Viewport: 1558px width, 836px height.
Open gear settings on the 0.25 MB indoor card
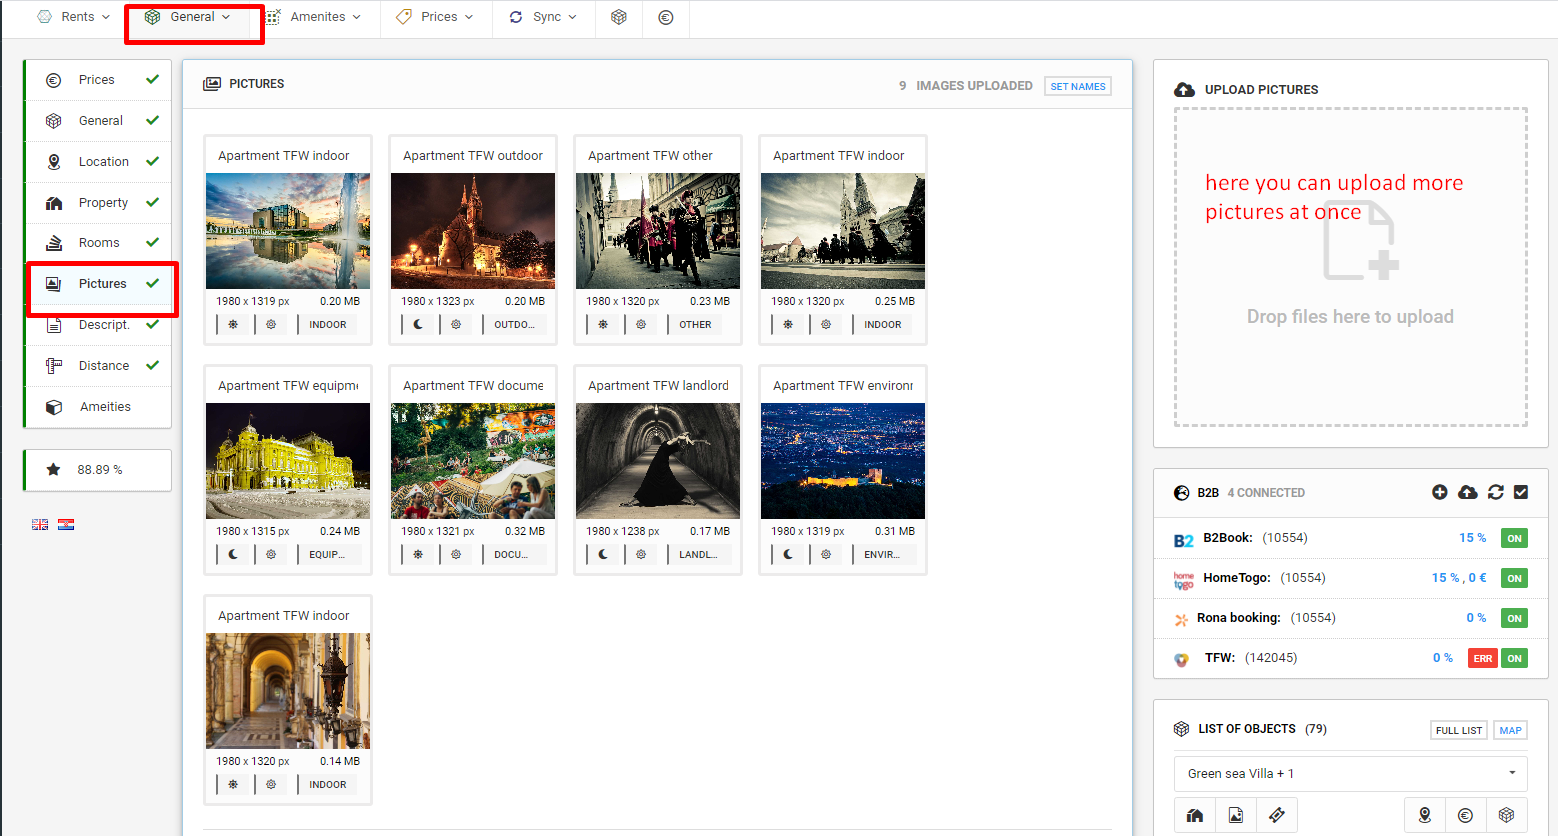[x=826, y=324]
